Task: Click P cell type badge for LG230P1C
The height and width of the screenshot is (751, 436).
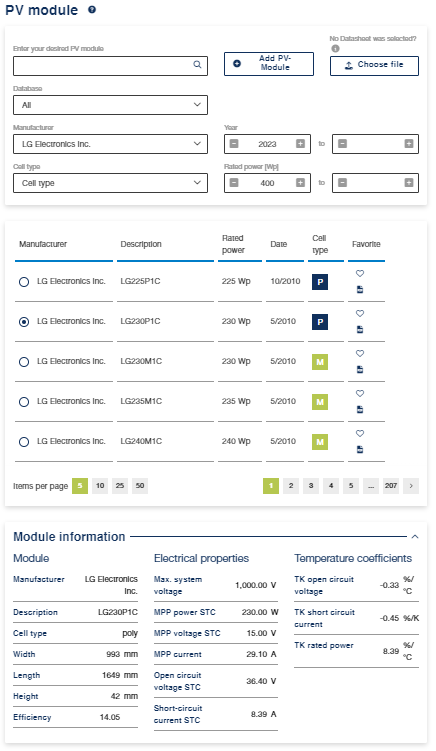Action: pos(320,322)
